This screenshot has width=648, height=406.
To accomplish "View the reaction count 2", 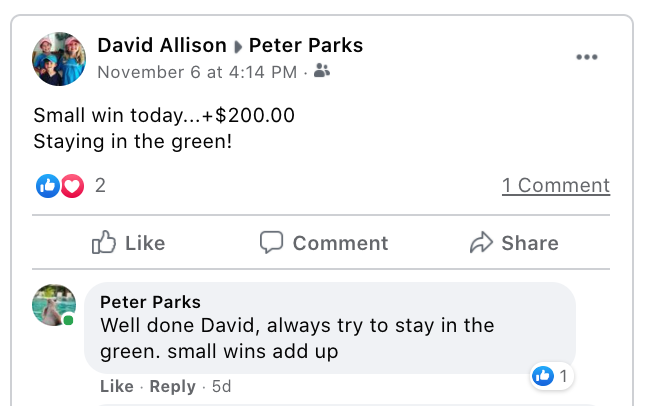I will click(x=100, y=185).
